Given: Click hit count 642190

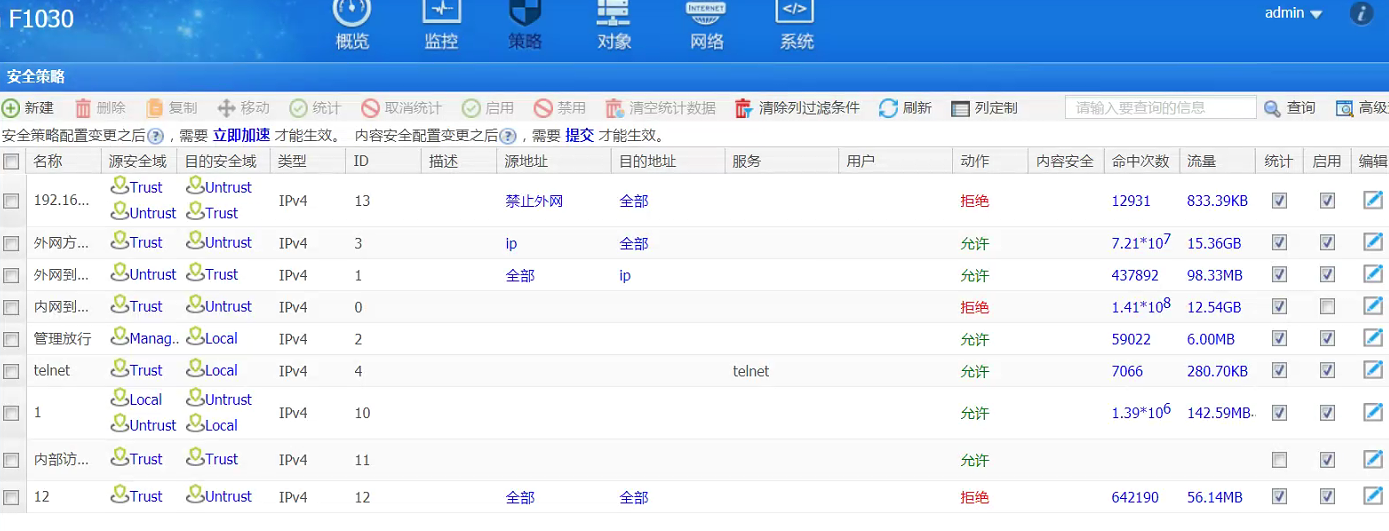Looking at the screenshot, I should coord(1135,497).
